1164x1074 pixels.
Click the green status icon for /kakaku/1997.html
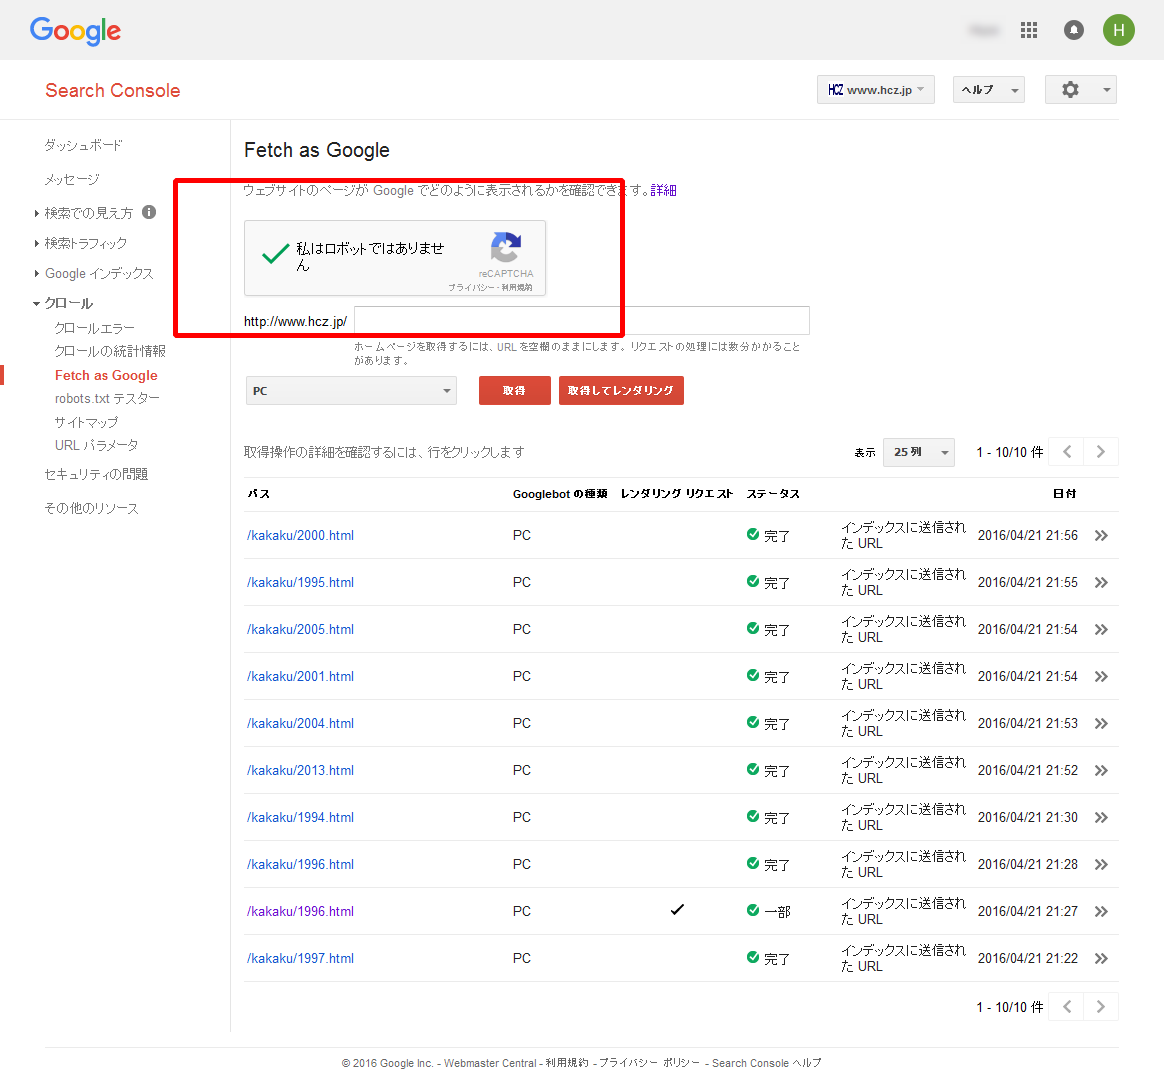pos(753,957)
